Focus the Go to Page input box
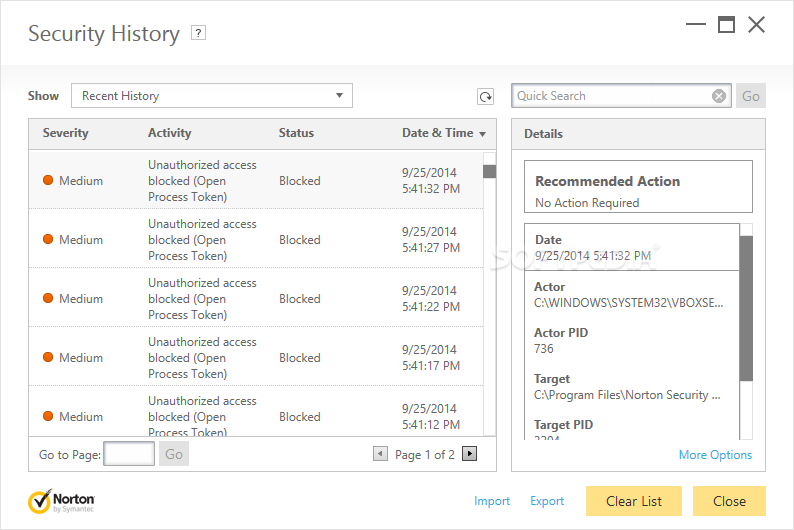This screenshot has width=794, height=530. [129, 454]
